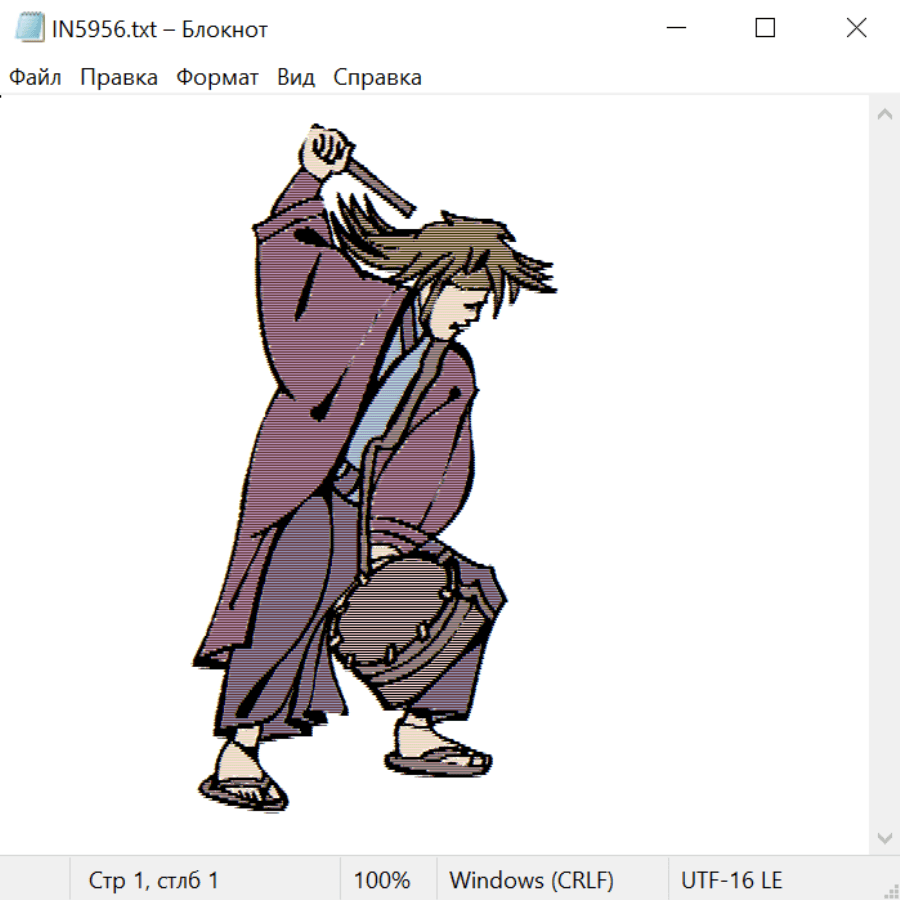Image resolution: width=900 pixels, height=900 pixels.
Task: Open the Справка help menu
Action: coord(377,78)
